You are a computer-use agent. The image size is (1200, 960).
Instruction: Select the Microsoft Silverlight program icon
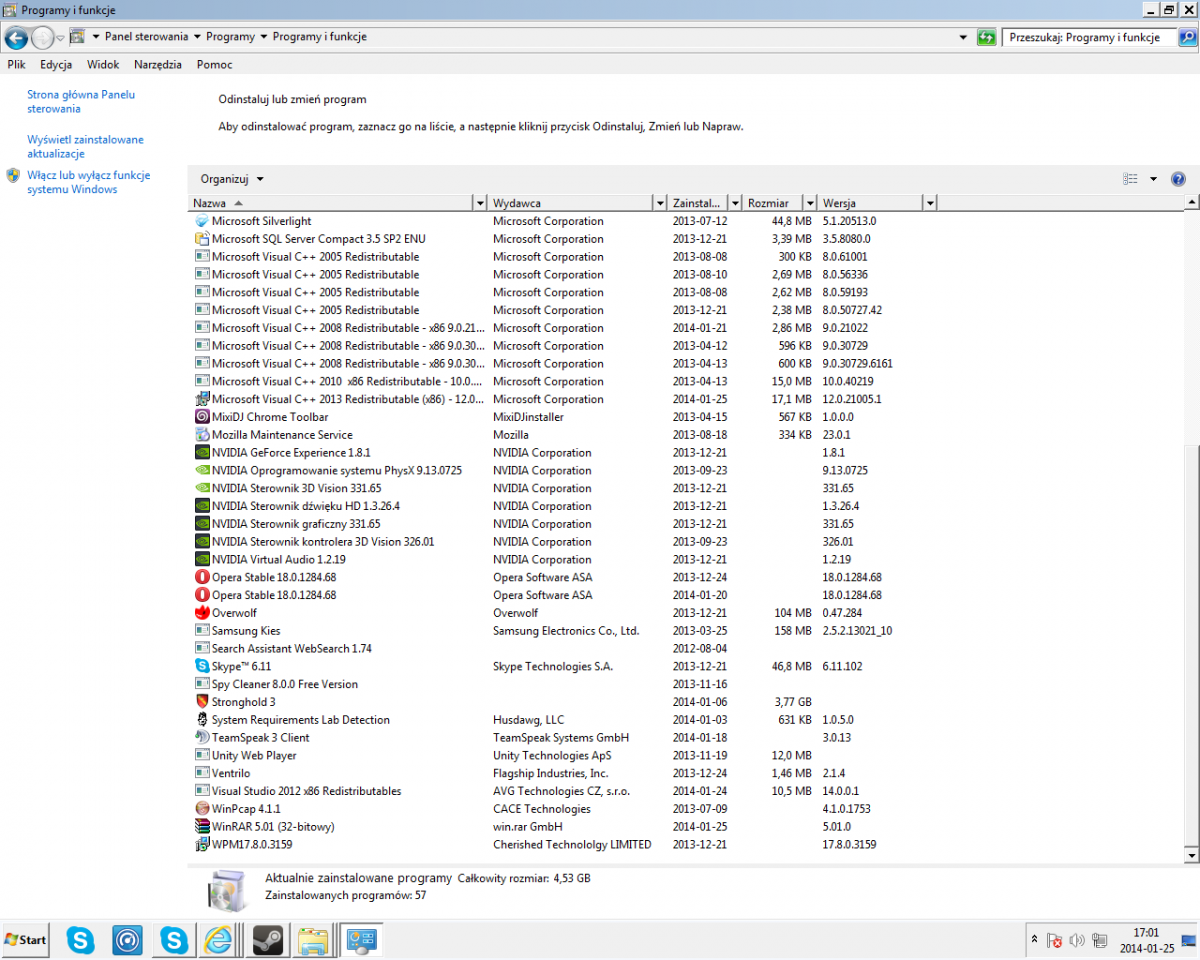pos(201,221)
